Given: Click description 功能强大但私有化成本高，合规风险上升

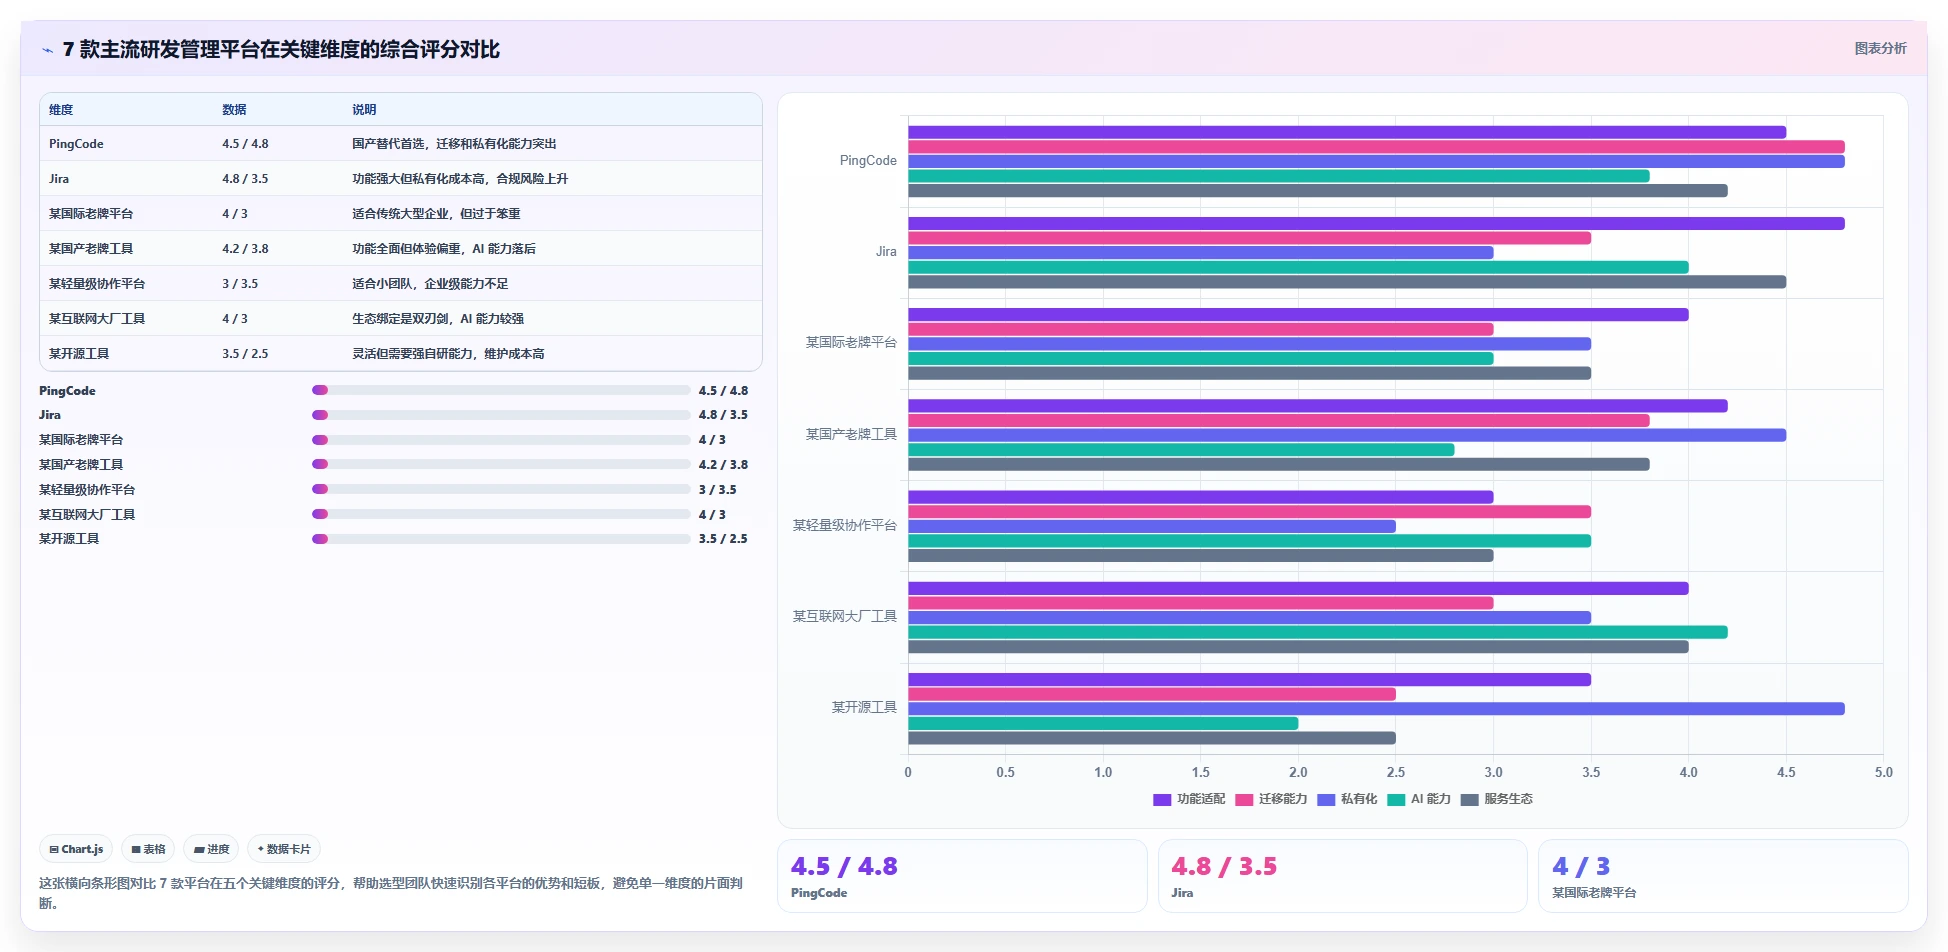Looking at the screenshot, I should pos(460,179).
